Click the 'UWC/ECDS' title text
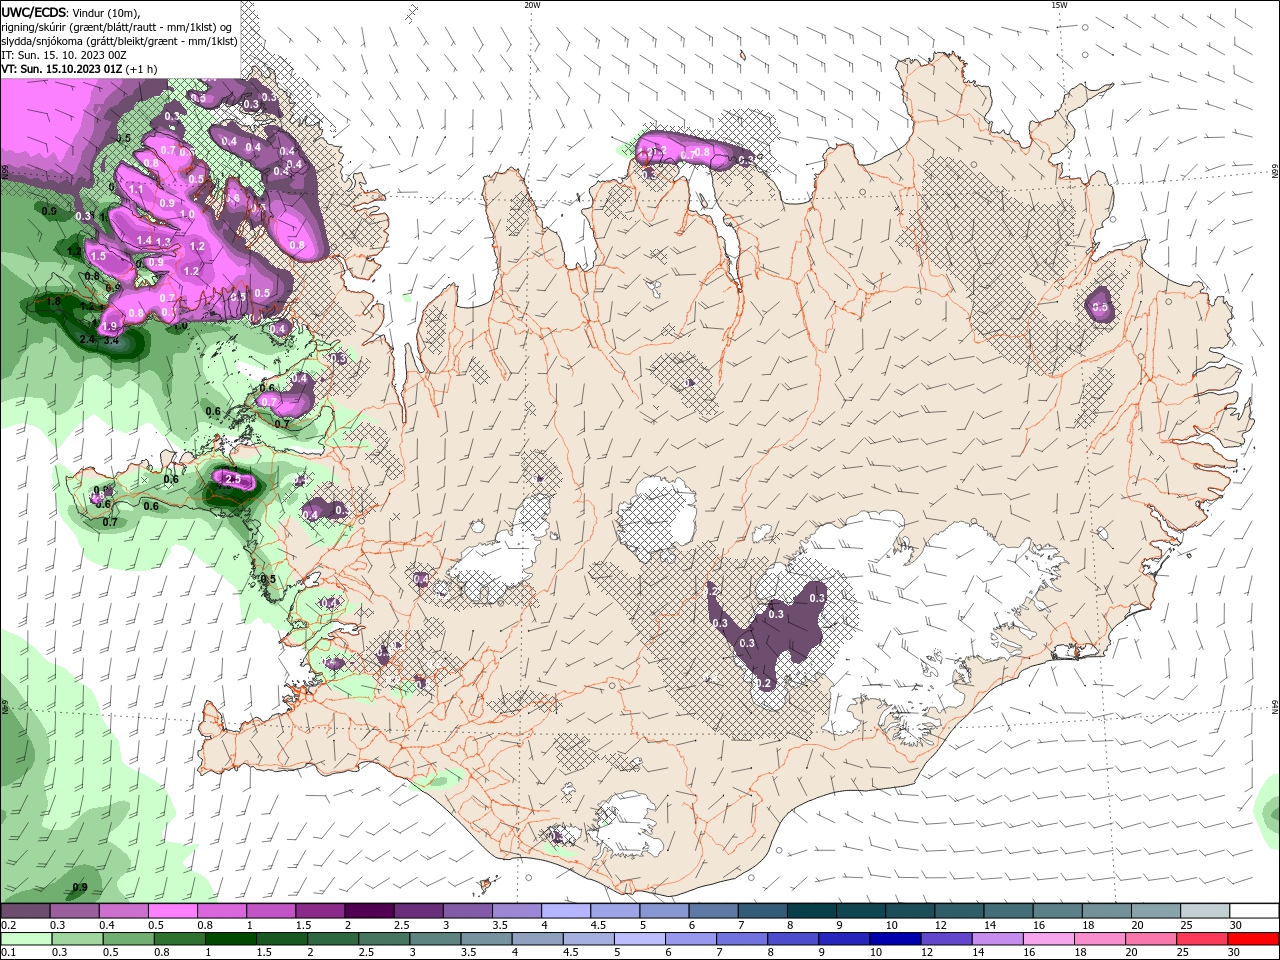The height and width of the screenshot is (960, 1280). tap(34, 12)
